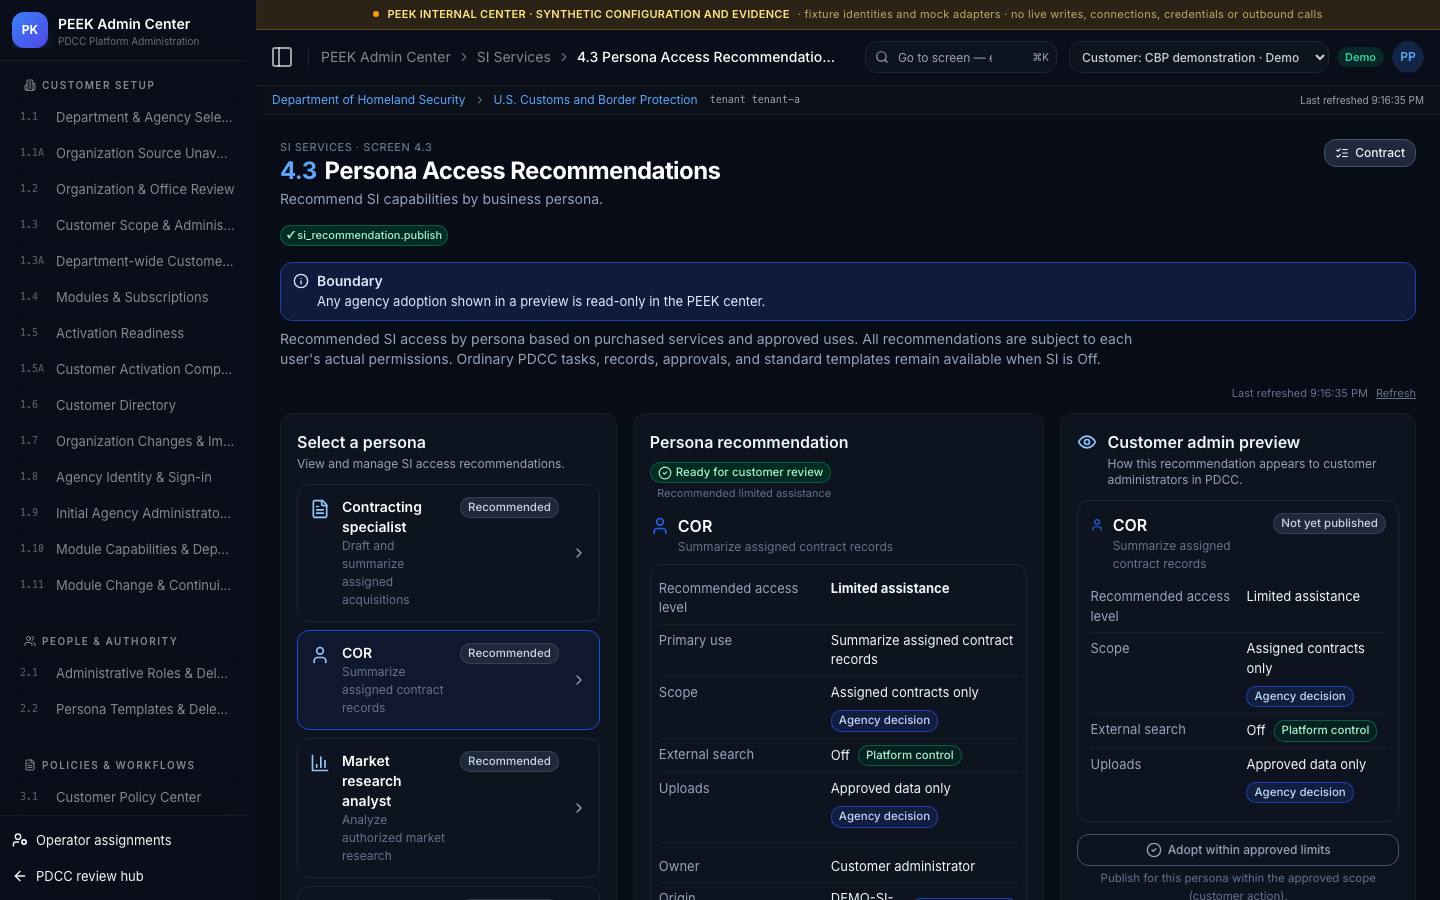
Task: Open Modules & Subscriptions in sidebar
Action: 128,297
